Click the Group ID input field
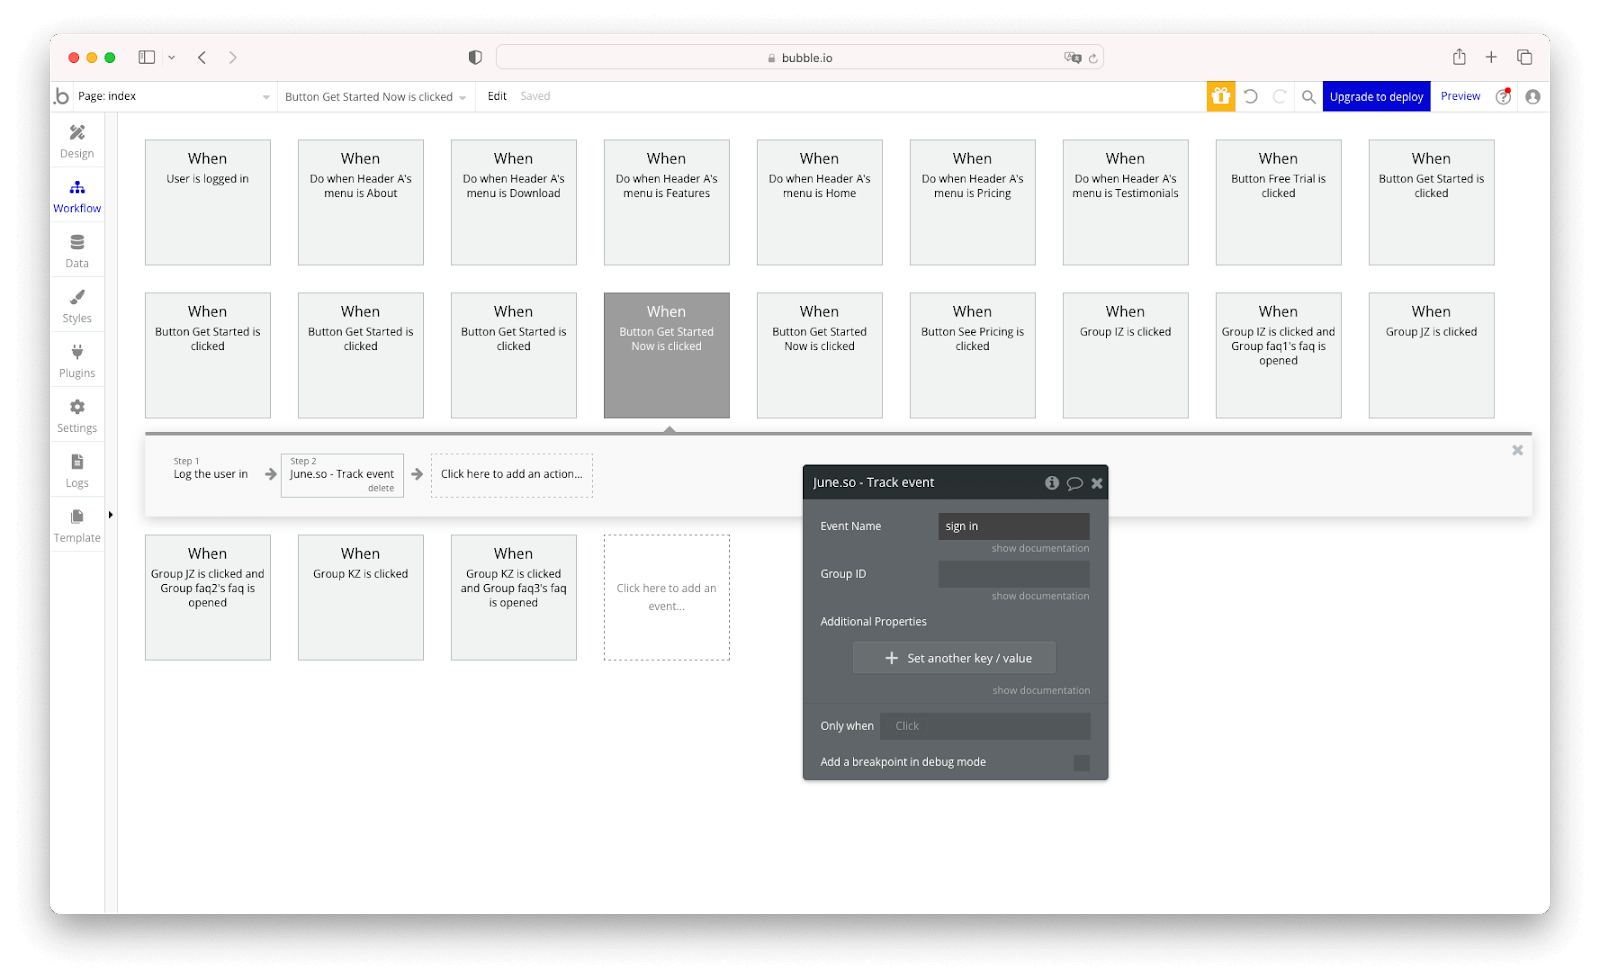Screen dimensions: 1600x980 click(x=1013, y=574)
